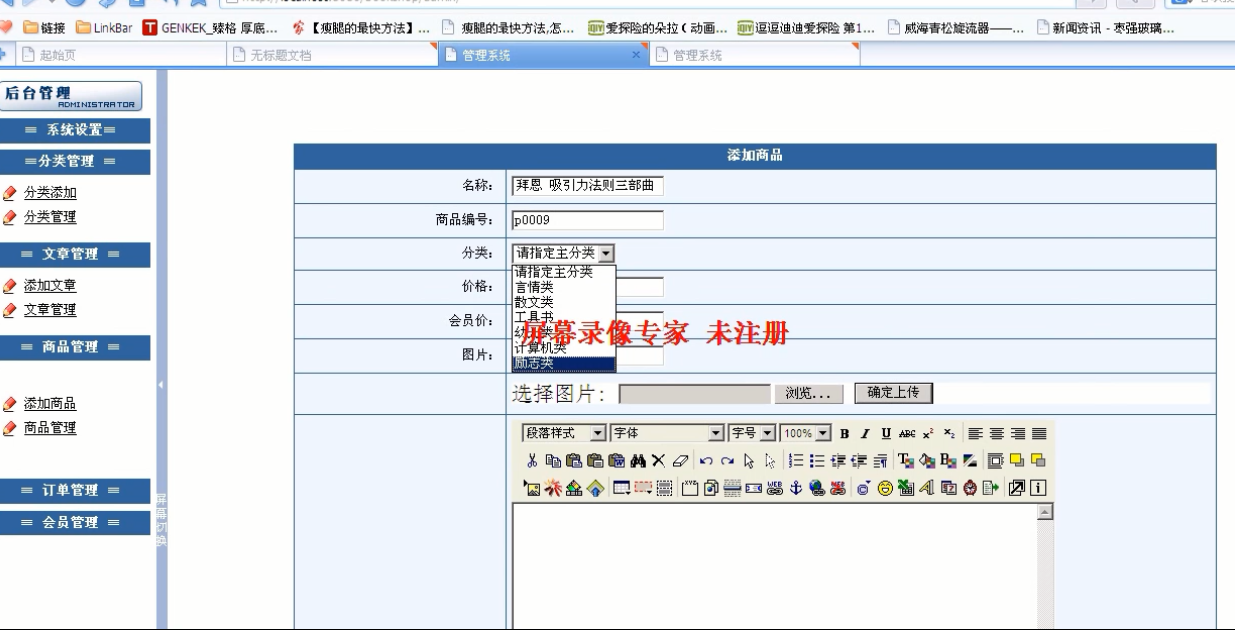This screenshot has height=630, width=1235.
Task: Insert a numbered list
Action: pyautogui.click(x=795, y=461)
